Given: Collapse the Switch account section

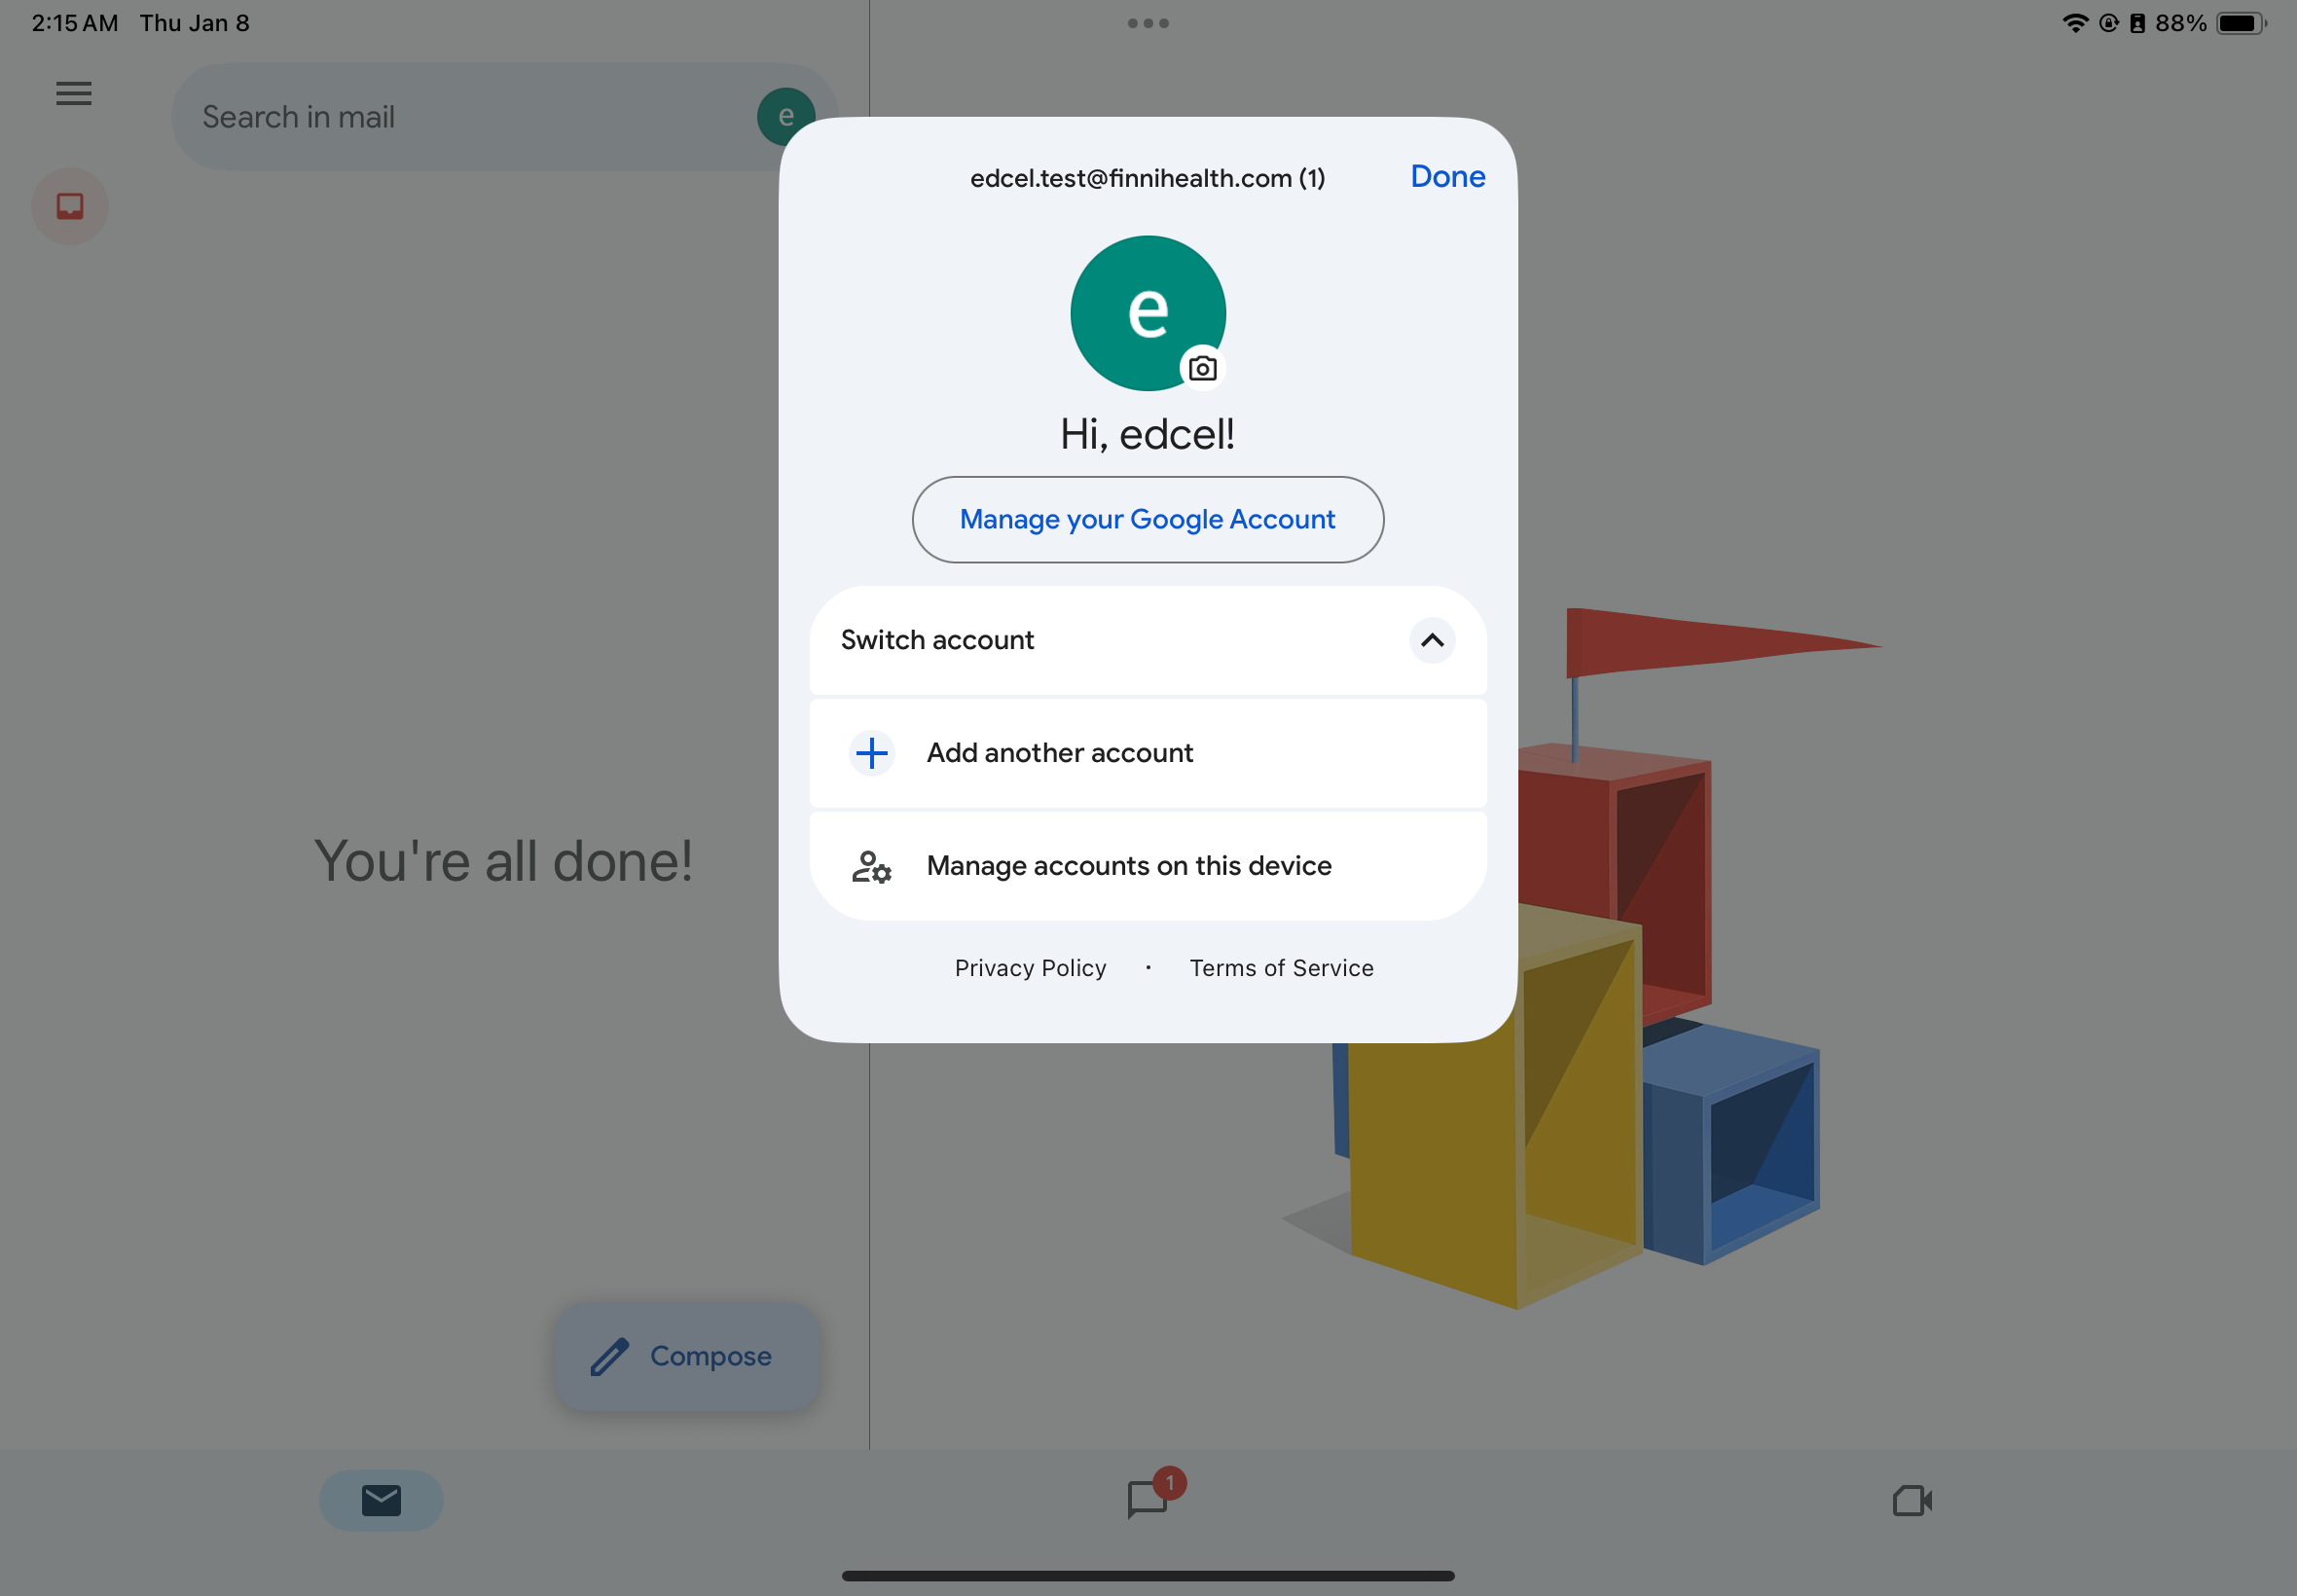Looking at the screenshot, I should point(1432,640).
